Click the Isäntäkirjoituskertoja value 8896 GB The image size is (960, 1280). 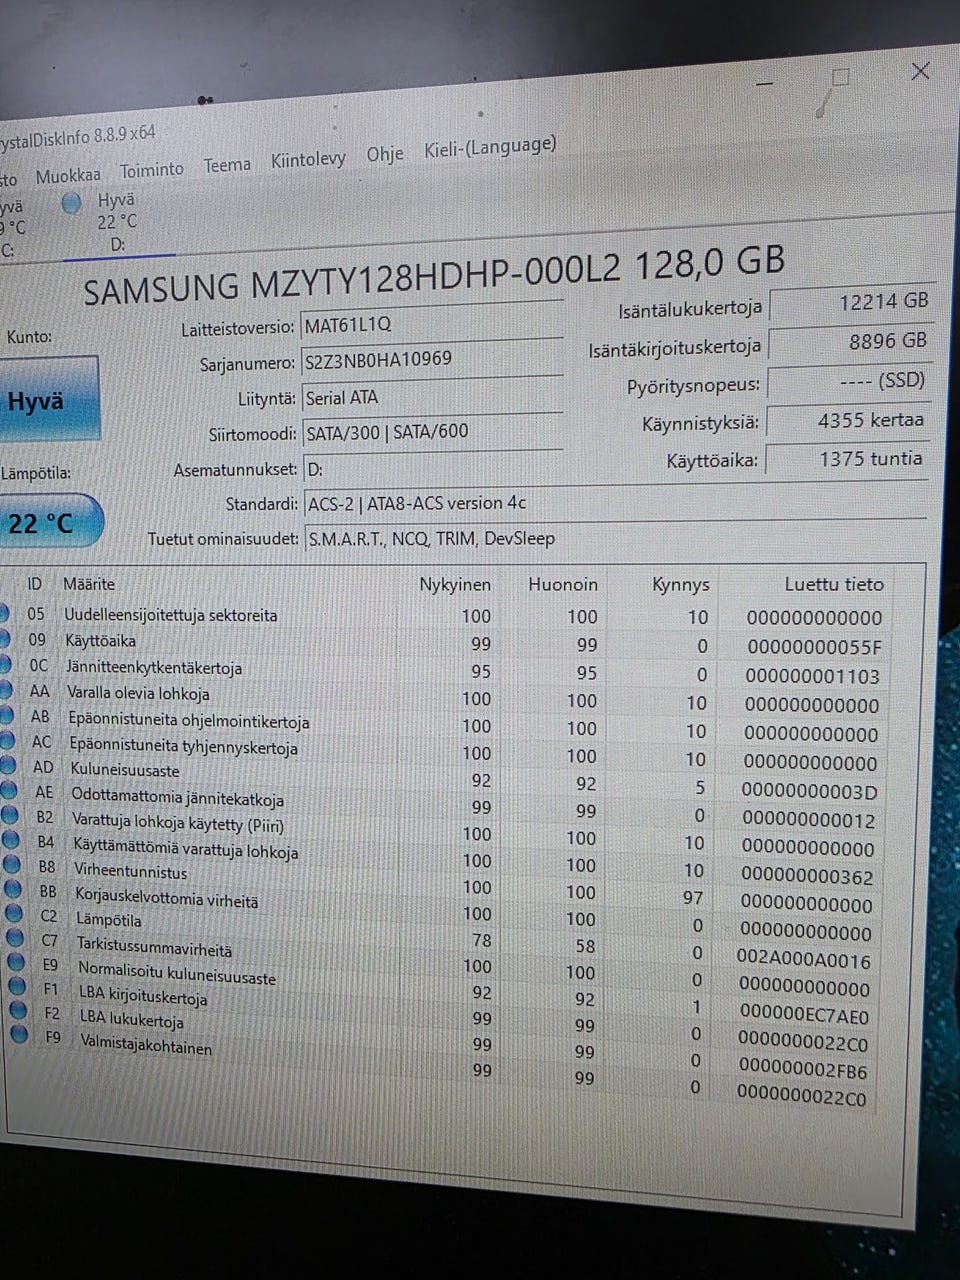click(851, 342)
